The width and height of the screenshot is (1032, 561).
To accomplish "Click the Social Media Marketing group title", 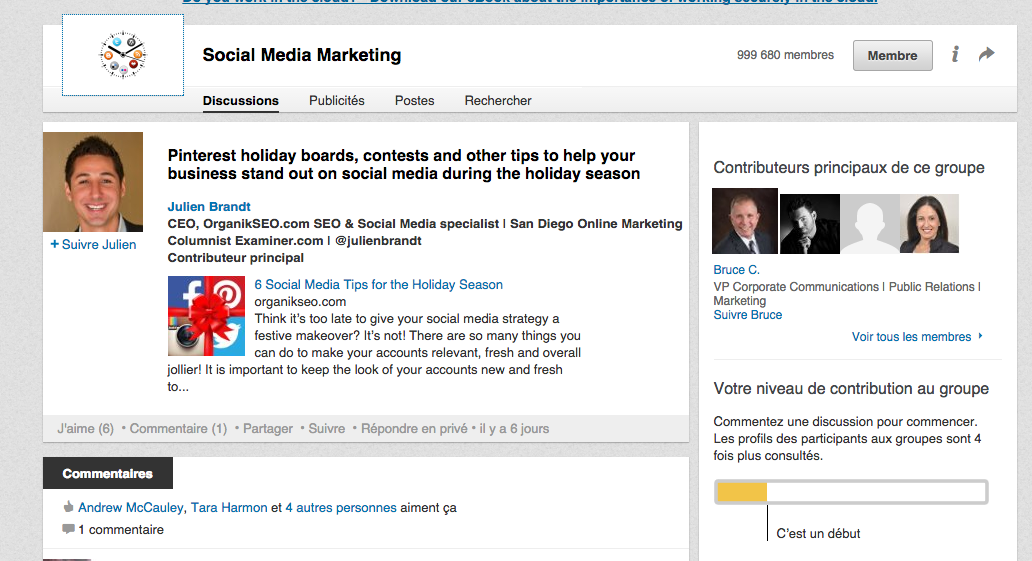I will (301, 55).
